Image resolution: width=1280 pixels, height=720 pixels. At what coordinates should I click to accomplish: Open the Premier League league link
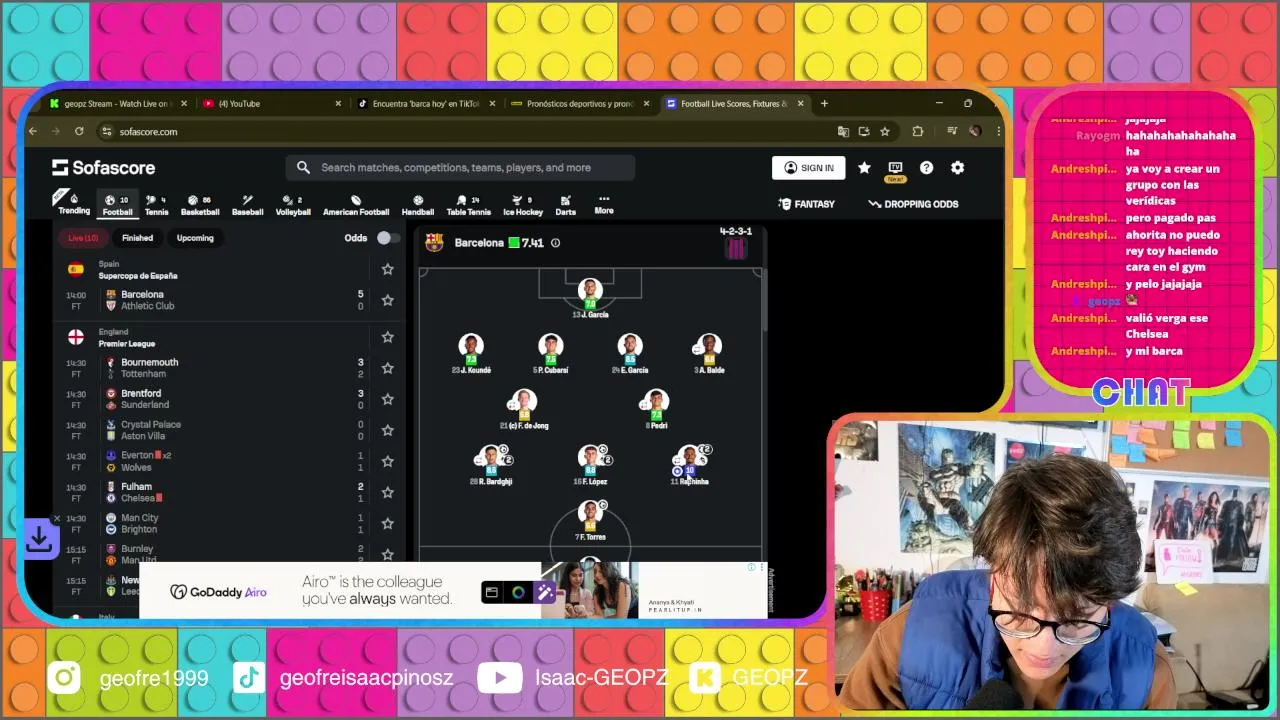tap(126, 344)
